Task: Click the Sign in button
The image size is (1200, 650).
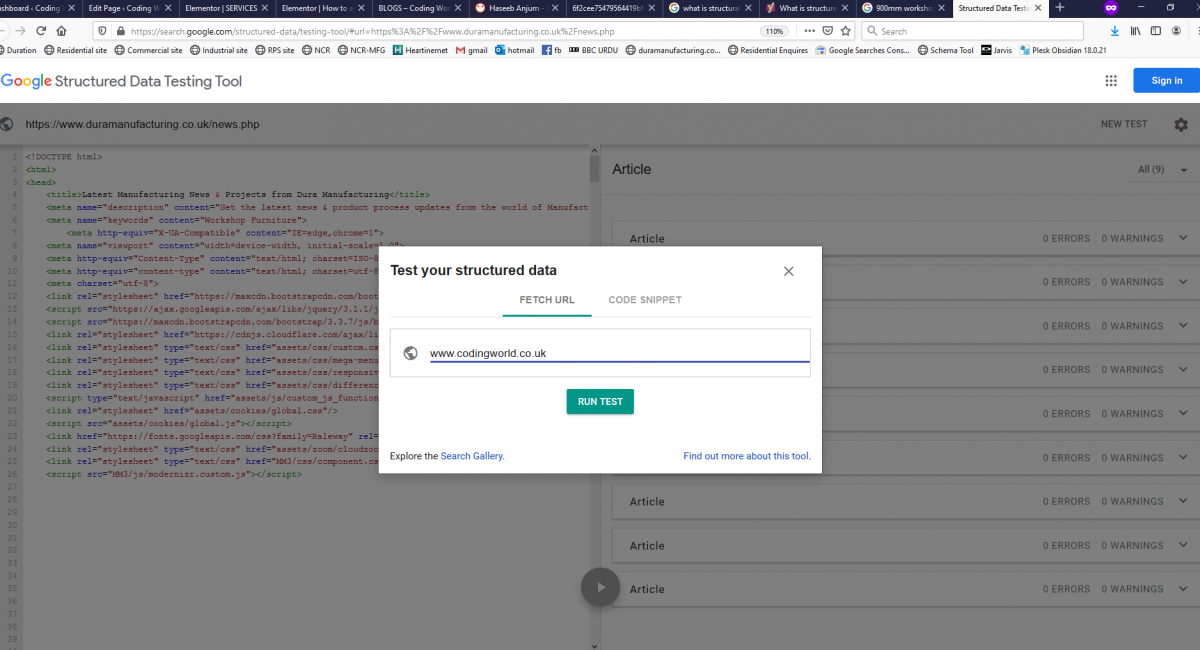Action: (x=1166, y=81)
